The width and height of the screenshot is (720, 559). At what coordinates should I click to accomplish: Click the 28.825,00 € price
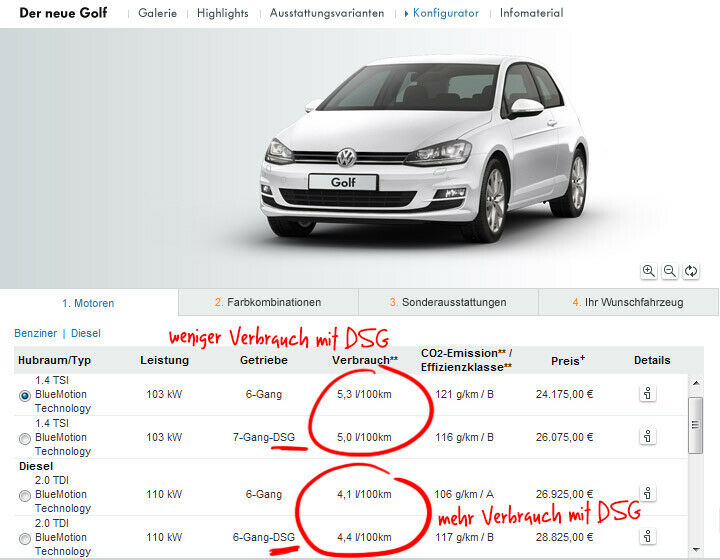click(564, 537)
